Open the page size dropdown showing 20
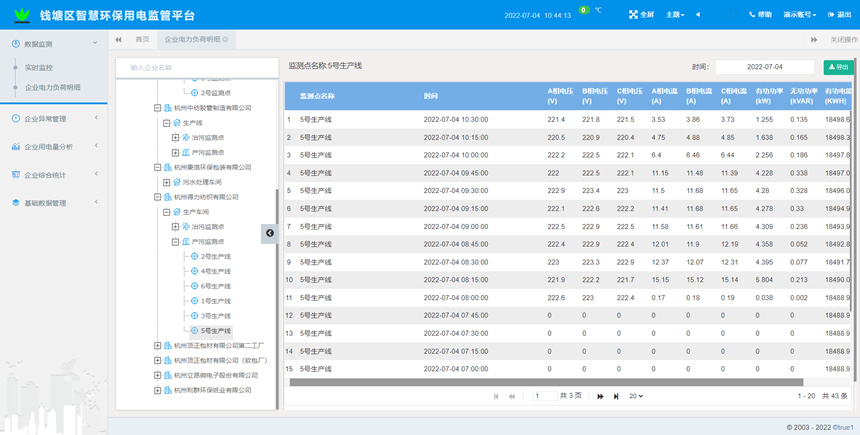 tap(635, 397)
